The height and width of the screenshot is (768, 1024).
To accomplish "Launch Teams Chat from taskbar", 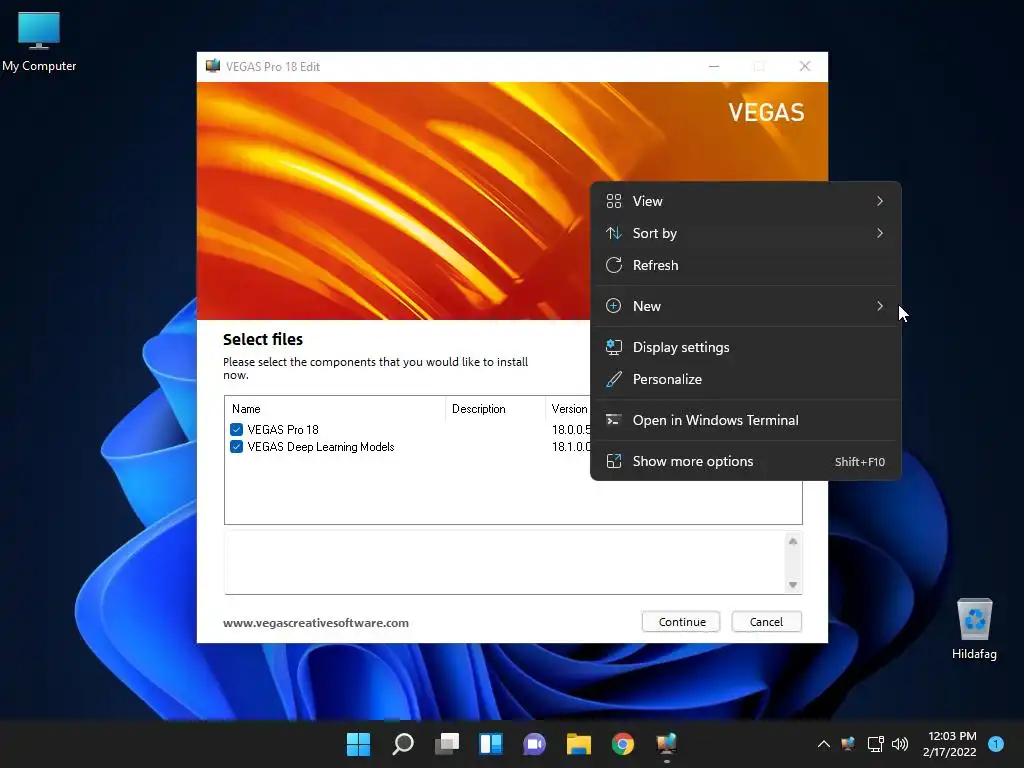I will click(535, 744).
